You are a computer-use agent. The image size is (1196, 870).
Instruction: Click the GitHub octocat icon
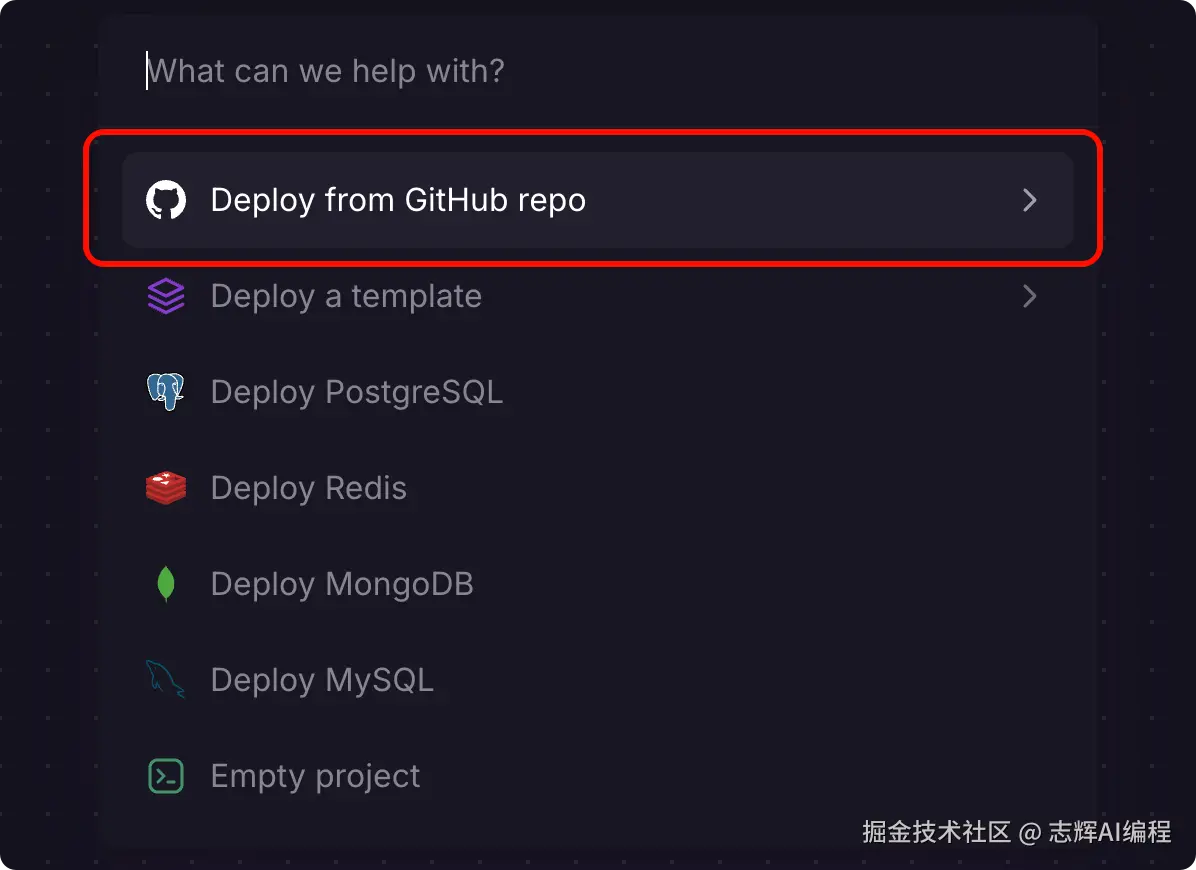click(166, 200)
